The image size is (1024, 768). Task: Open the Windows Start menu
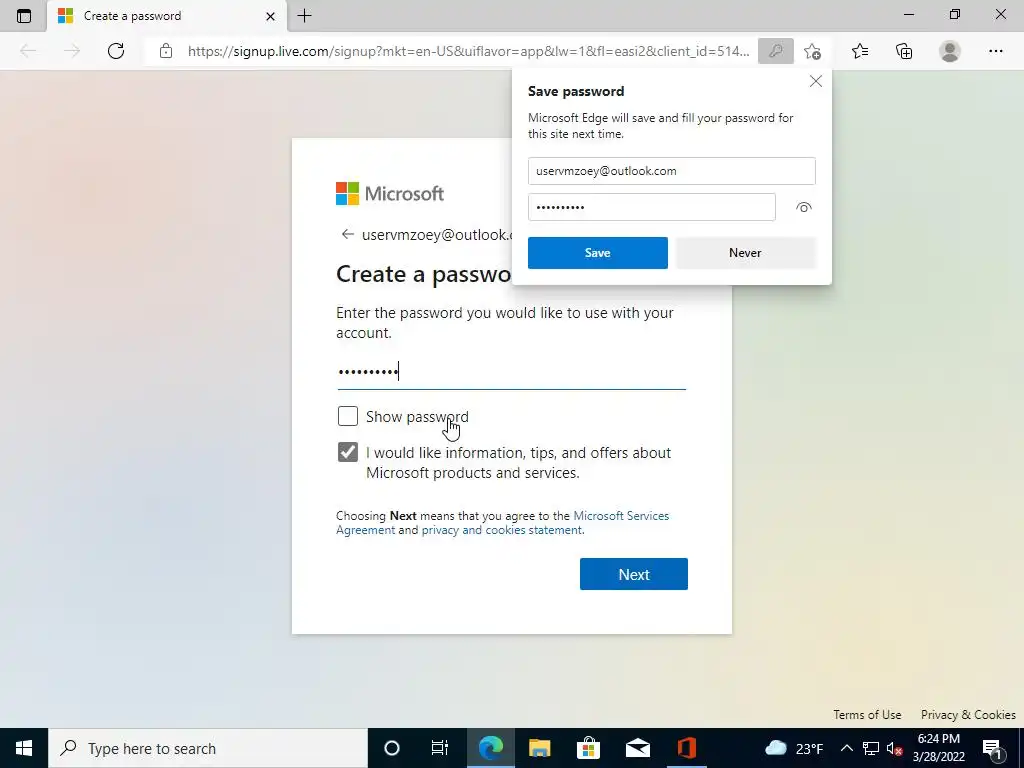(24, 748)
